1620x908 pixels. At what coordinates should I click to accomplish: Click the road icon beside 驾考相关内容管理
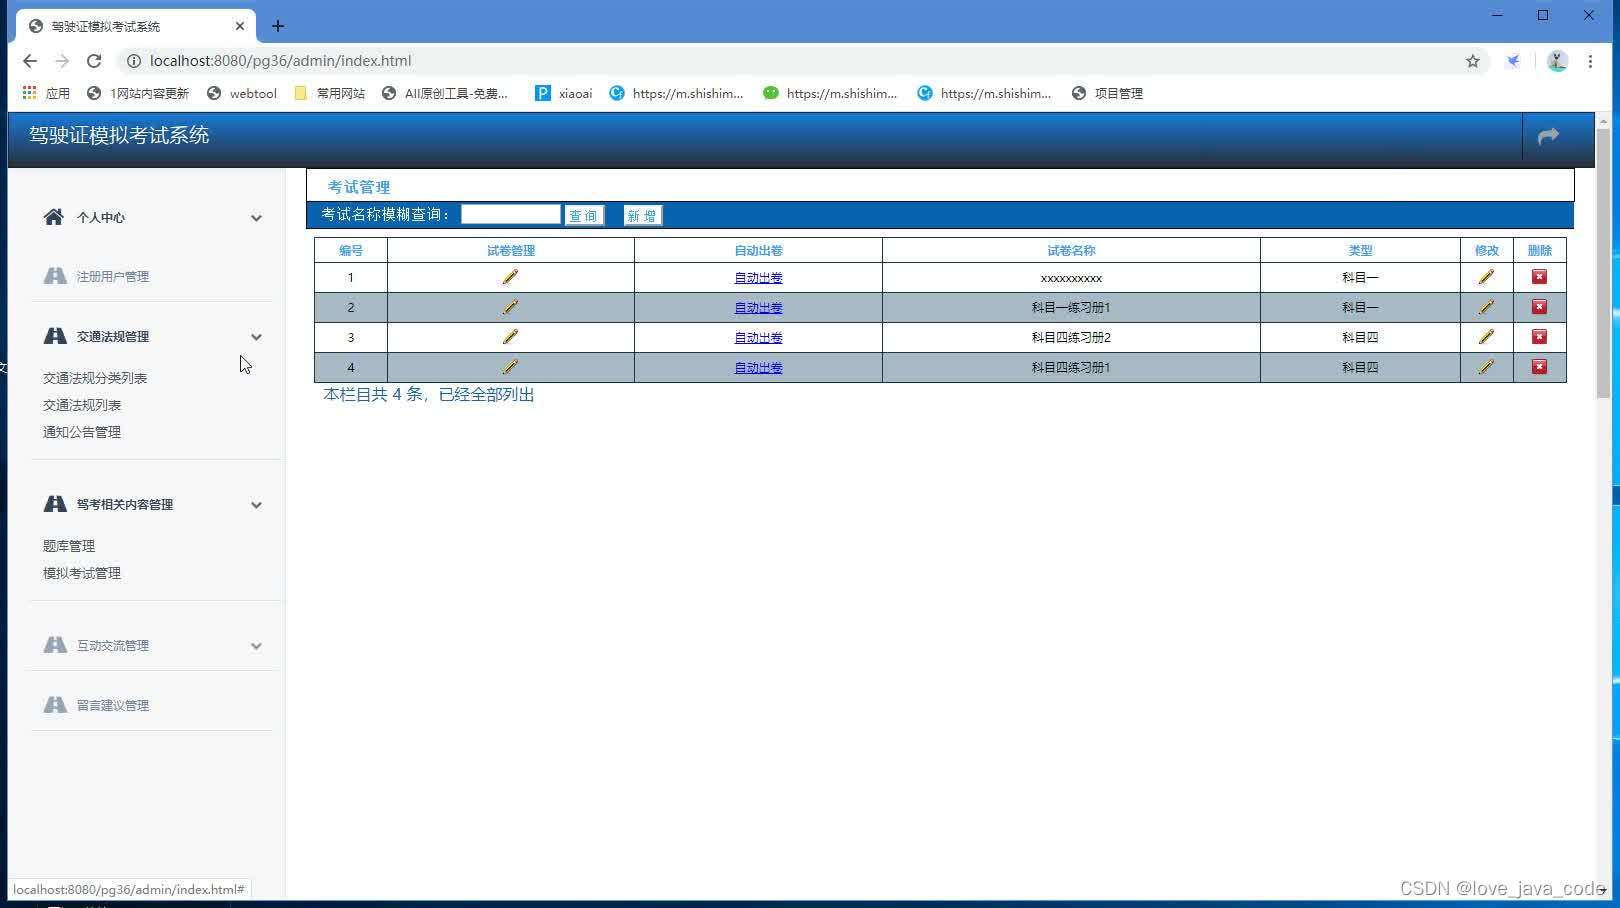[x=55, y=504]
